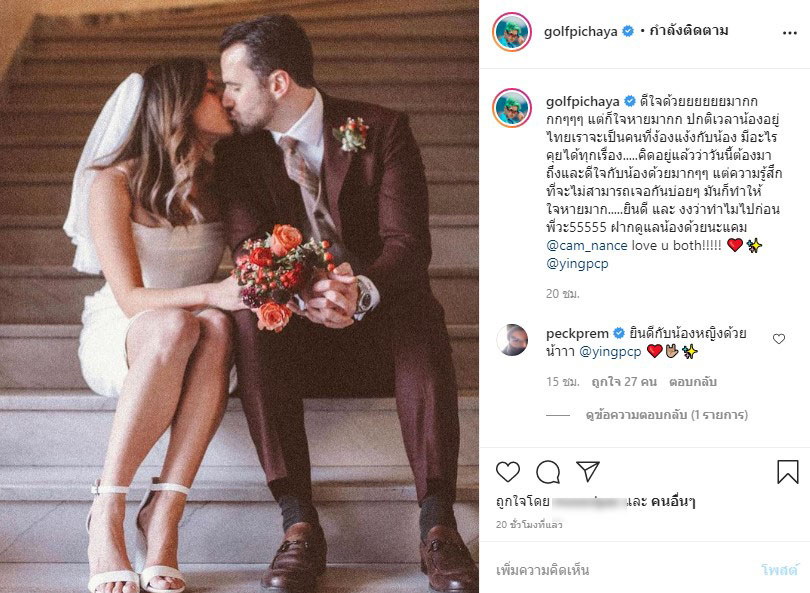Viewport: 810px width, 593px height.
Task: Like peckprem's comment with small heart
Action: [x=779, y=339]
